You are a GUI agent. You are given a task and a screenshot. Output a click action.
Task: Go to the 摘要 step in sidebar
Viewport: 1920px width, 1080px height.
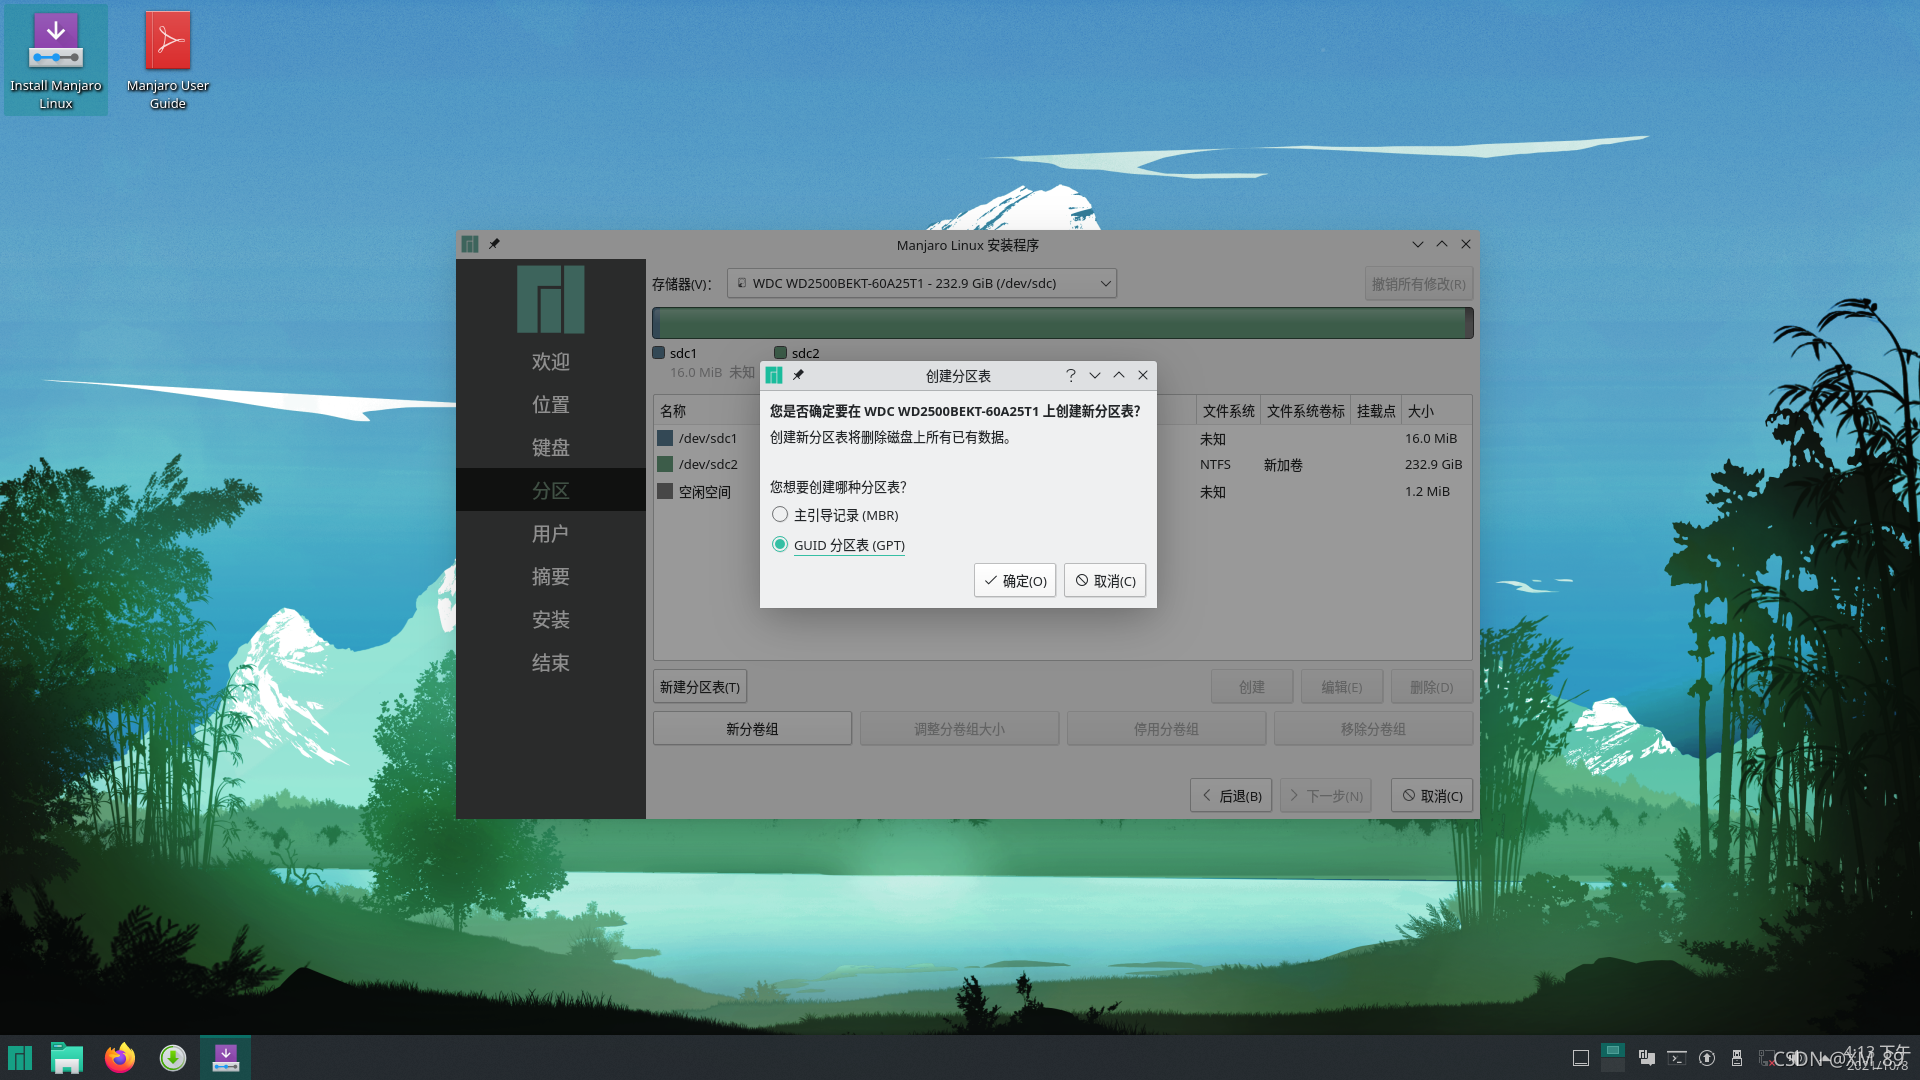(551, 576)
